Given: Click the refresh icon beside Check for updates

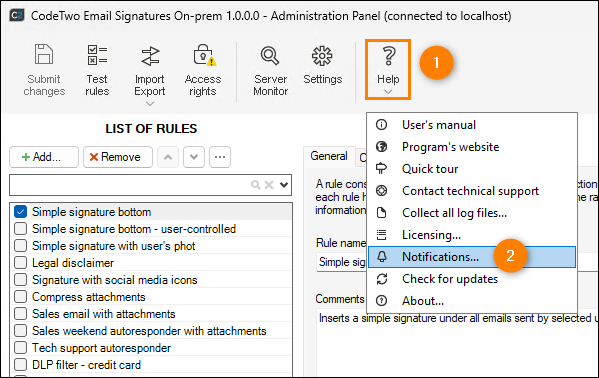Looking at the screenshot, I should click(382, 279).
